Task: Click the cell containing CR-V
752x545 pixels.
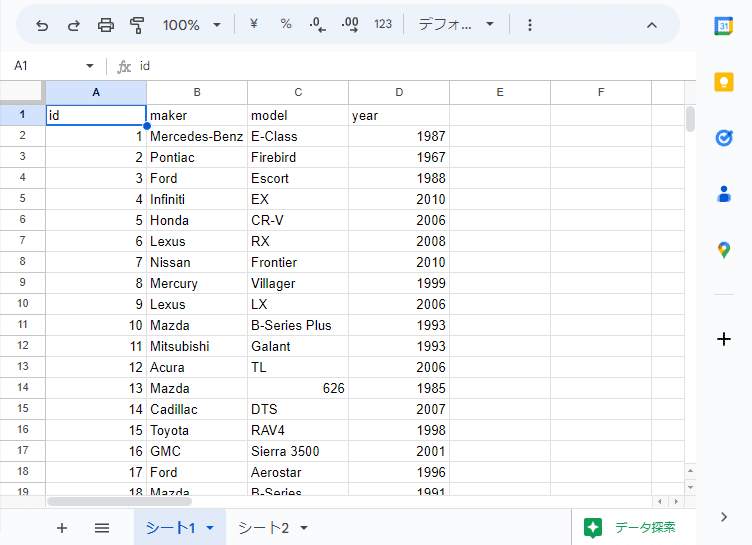Action: click(x=298, y=220)
